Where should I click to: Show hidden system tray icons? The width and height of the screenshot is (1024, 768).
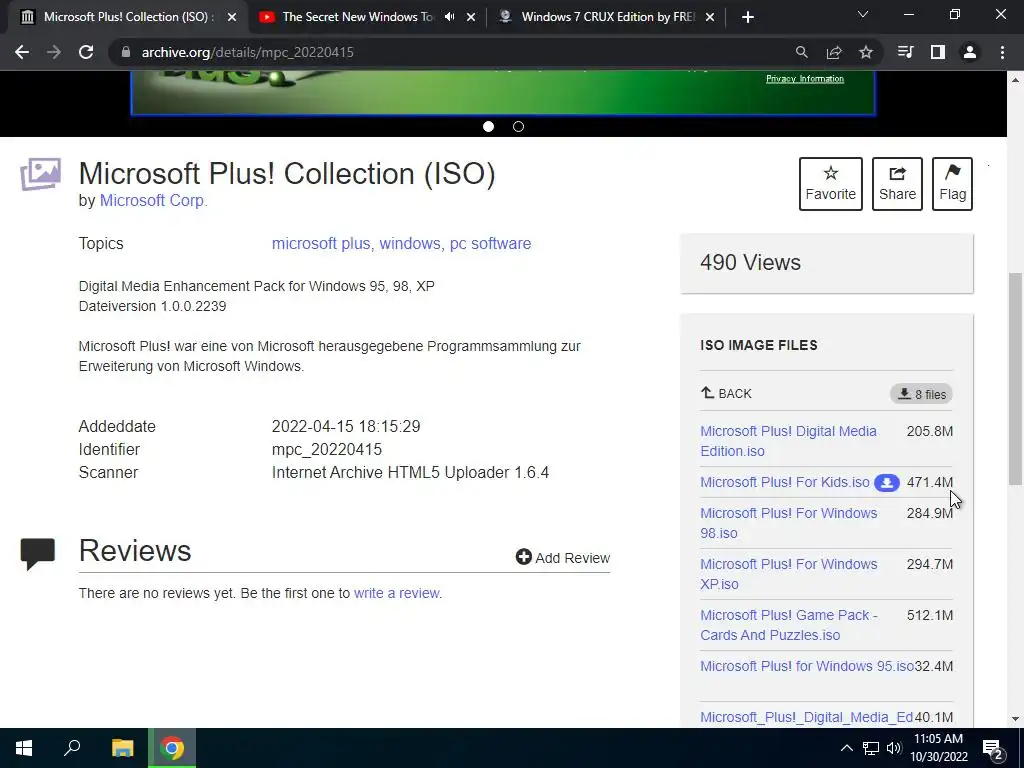846,748
